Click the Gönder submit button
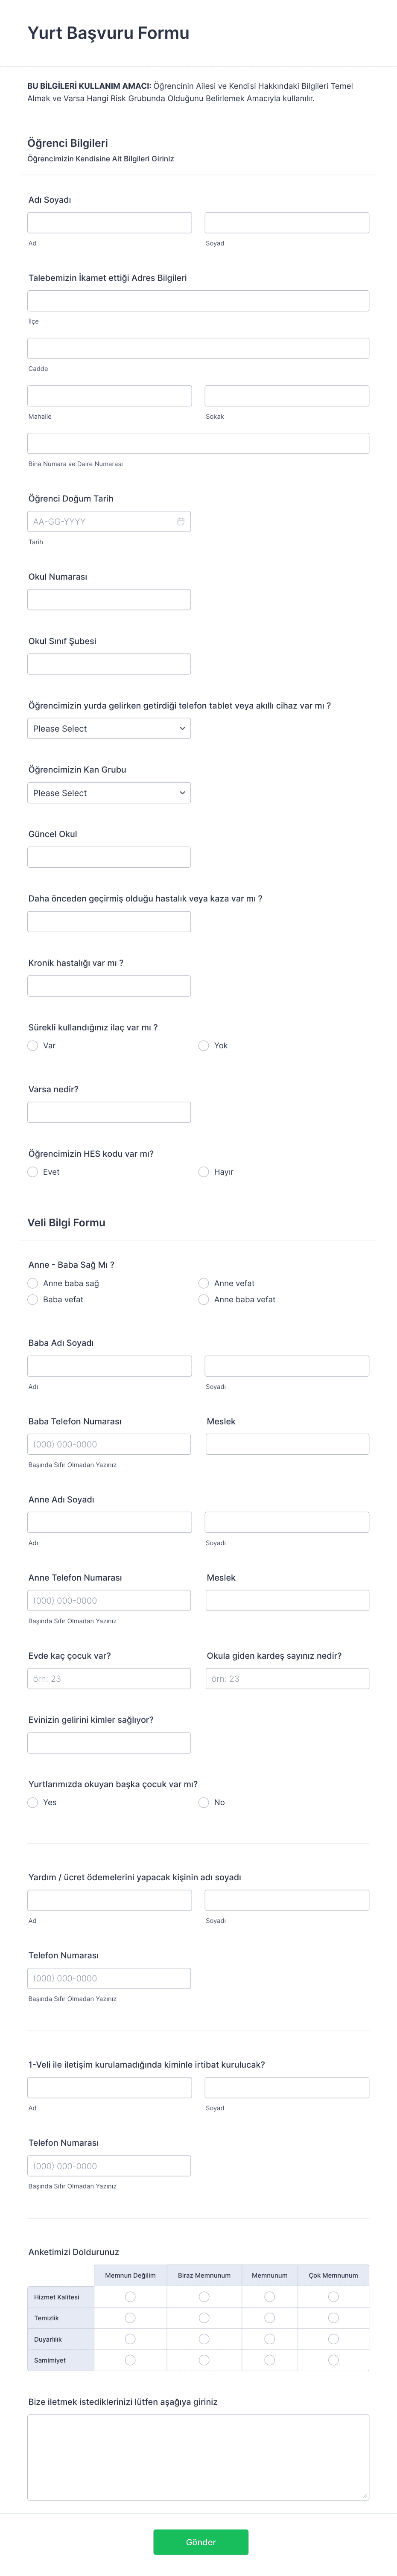Screen dimensions: 397x2576 pyautogui.click(x=200, y=2542)
